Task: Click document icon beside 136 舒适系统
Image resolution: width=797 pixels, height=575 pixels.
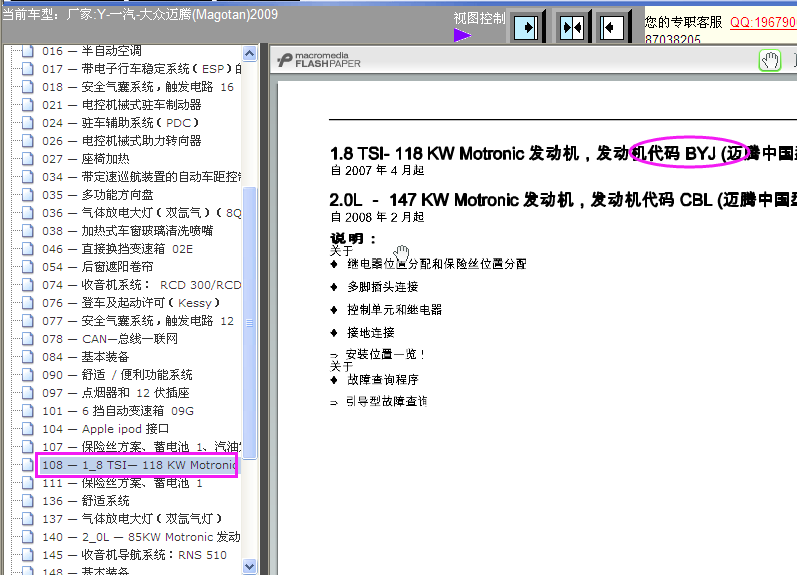Action: (x=28, y=501)
